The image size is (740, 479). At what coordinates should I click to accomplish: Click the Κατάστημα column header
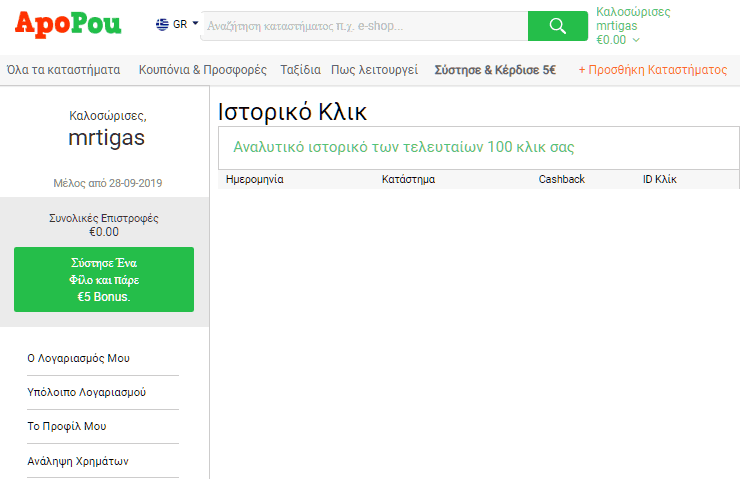[408, 179]
